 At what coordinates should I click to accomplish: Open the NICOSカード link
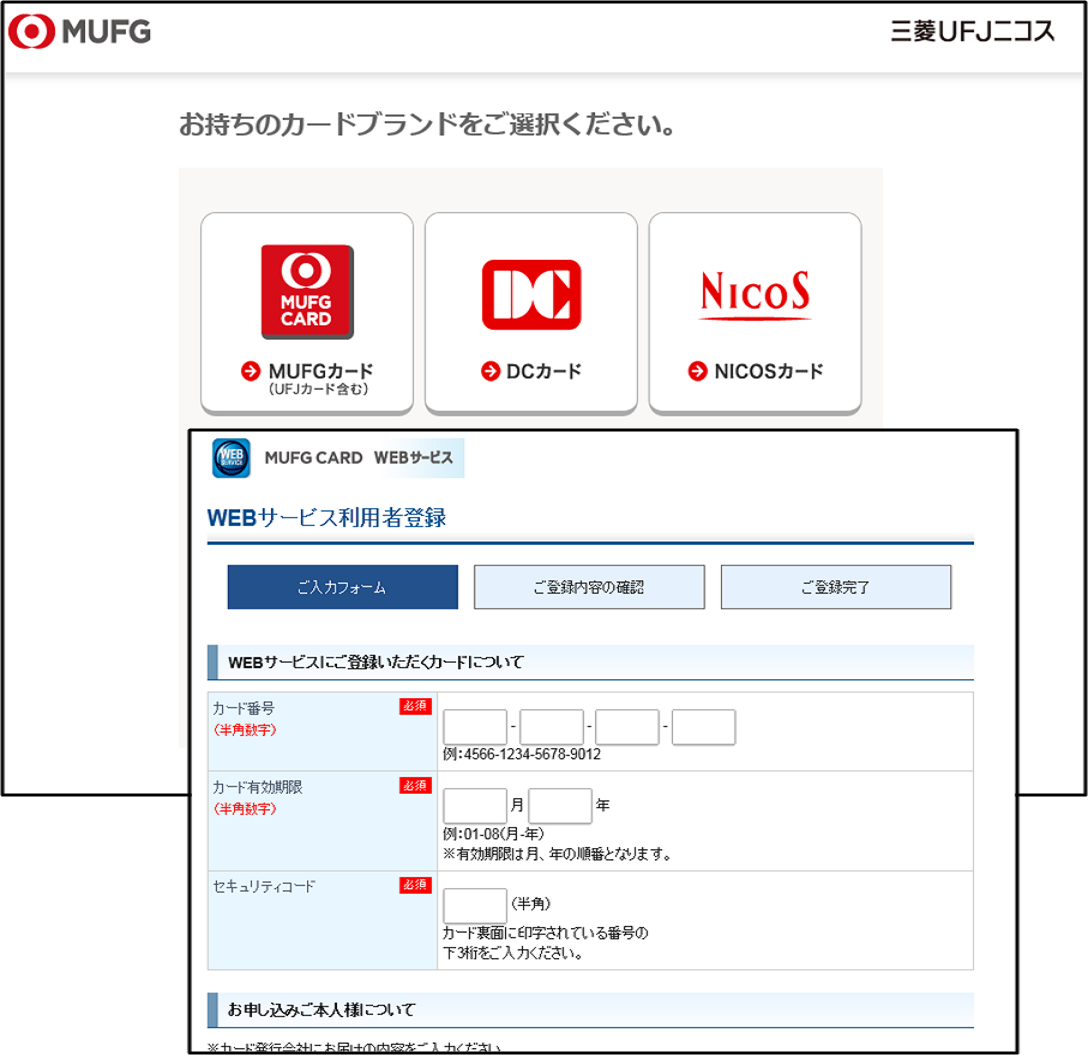[x=768, y=372]
